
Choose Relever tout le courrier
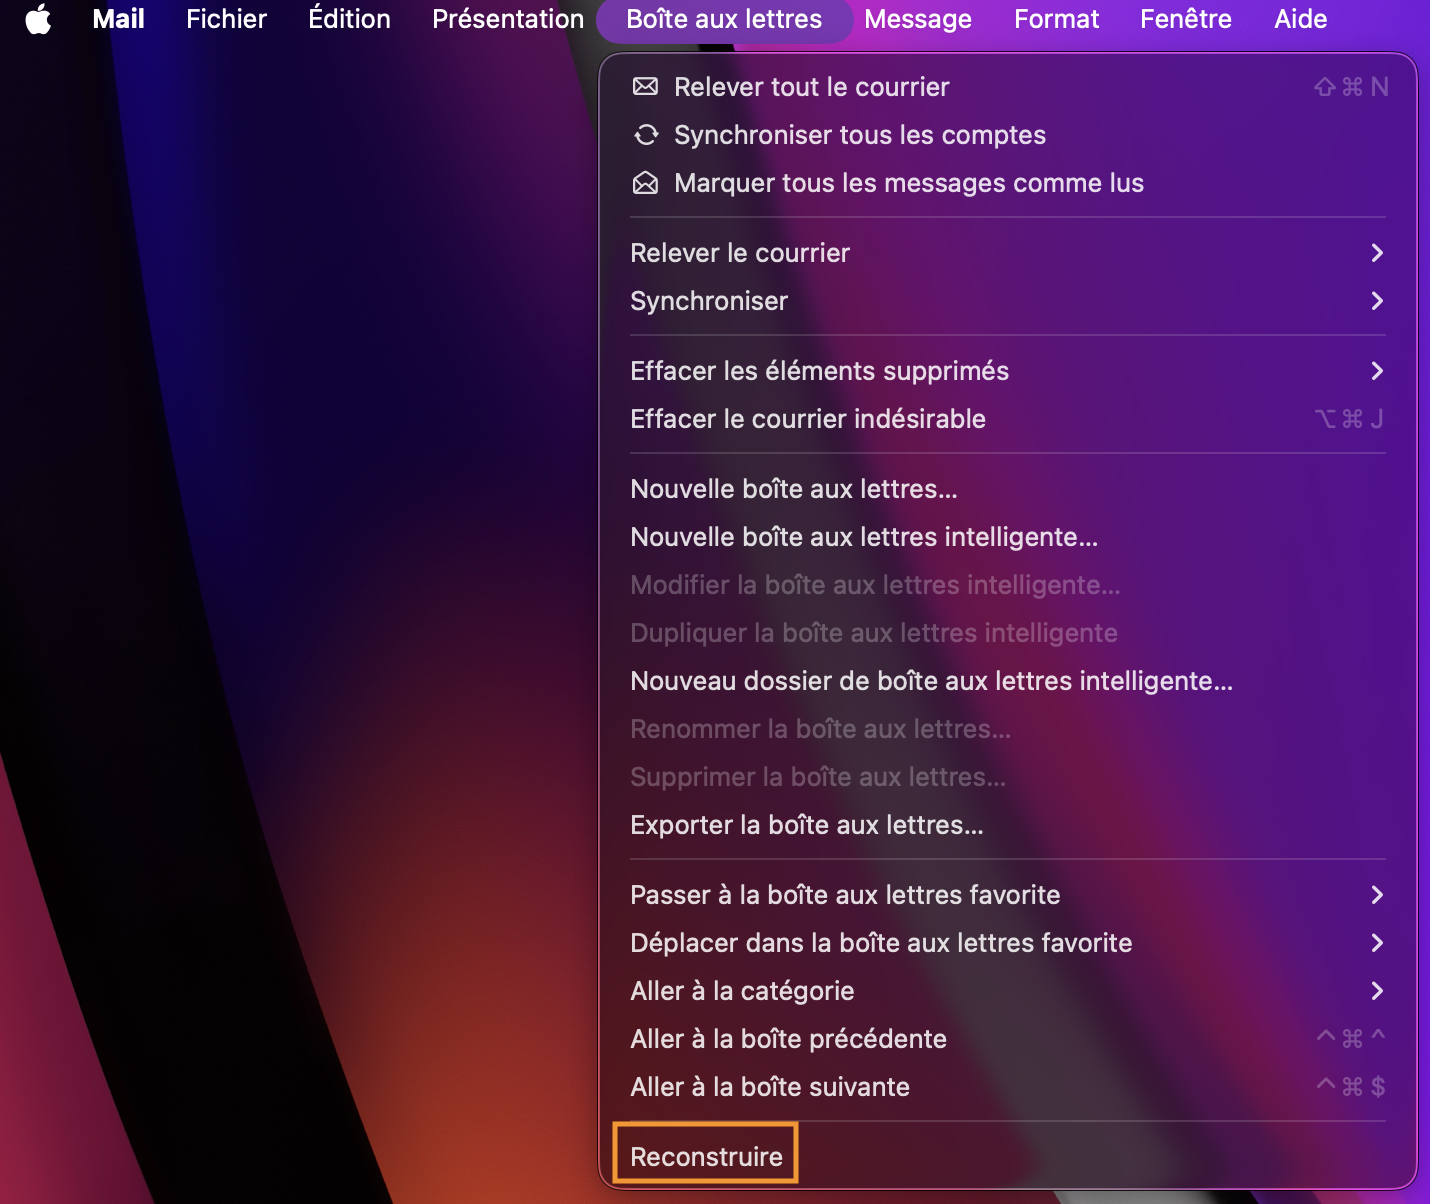pyautogui.click(x=1008, y=87)
